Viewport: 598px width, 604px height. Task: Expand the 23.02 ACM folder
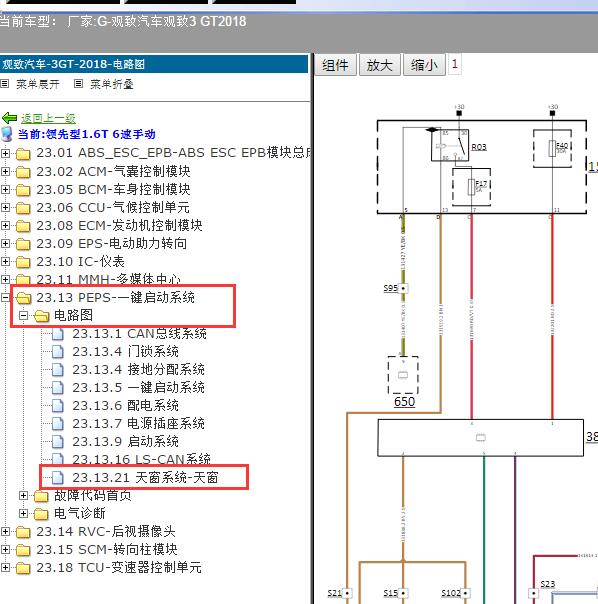[x=5, y=171]
